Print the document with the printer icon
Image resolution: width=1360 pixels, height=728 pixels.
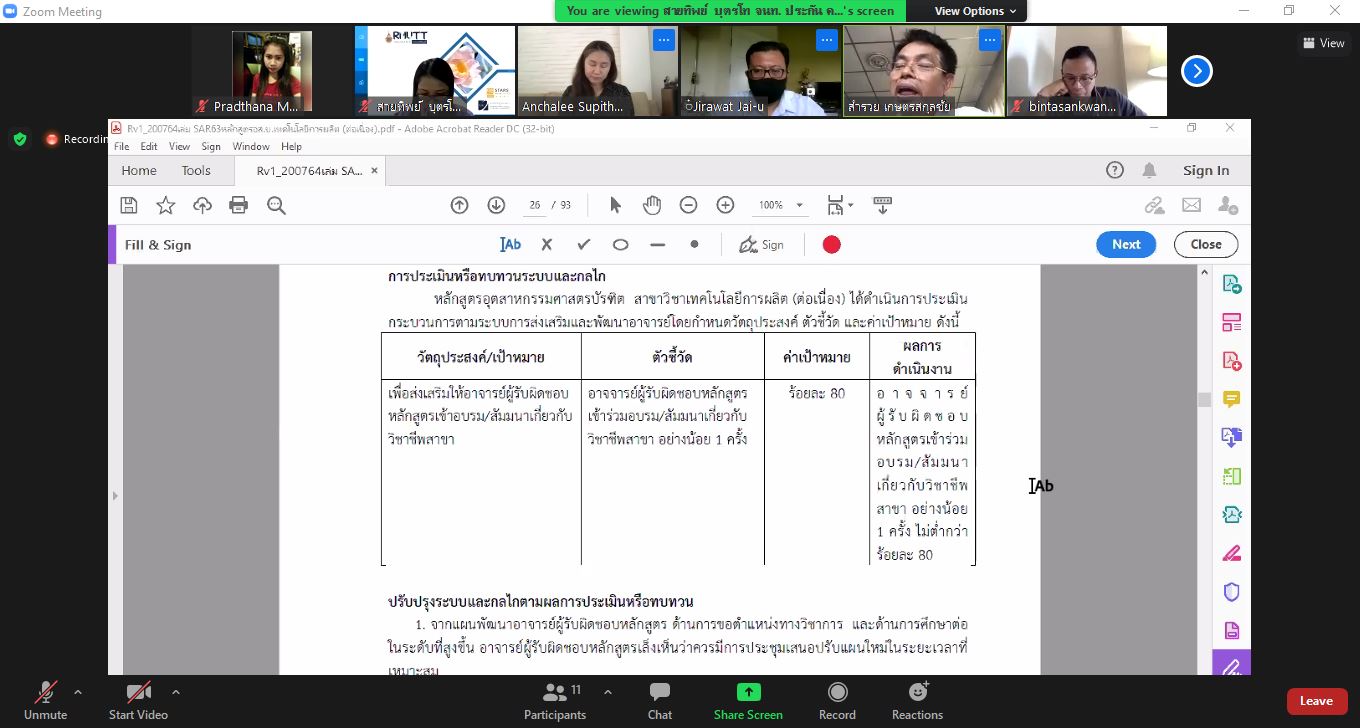(x=238, y=205)
